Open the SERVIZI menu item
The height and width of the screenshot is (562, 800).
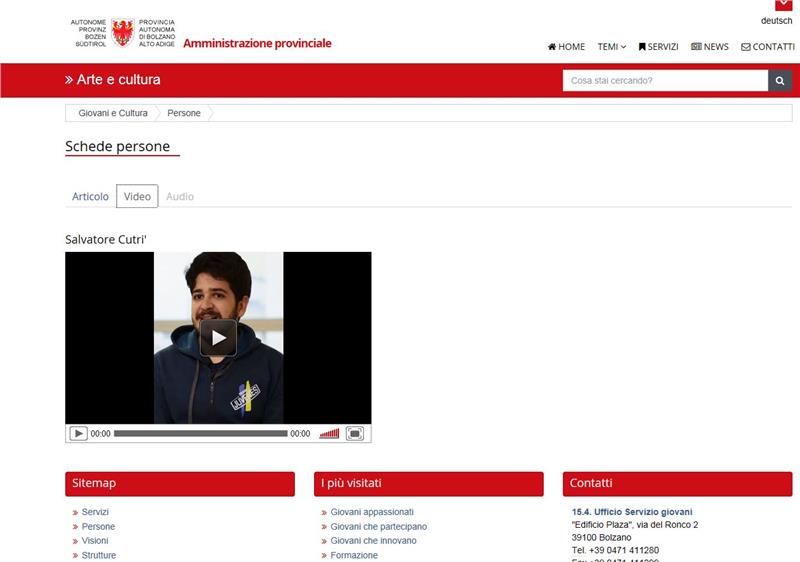[658, 47]
